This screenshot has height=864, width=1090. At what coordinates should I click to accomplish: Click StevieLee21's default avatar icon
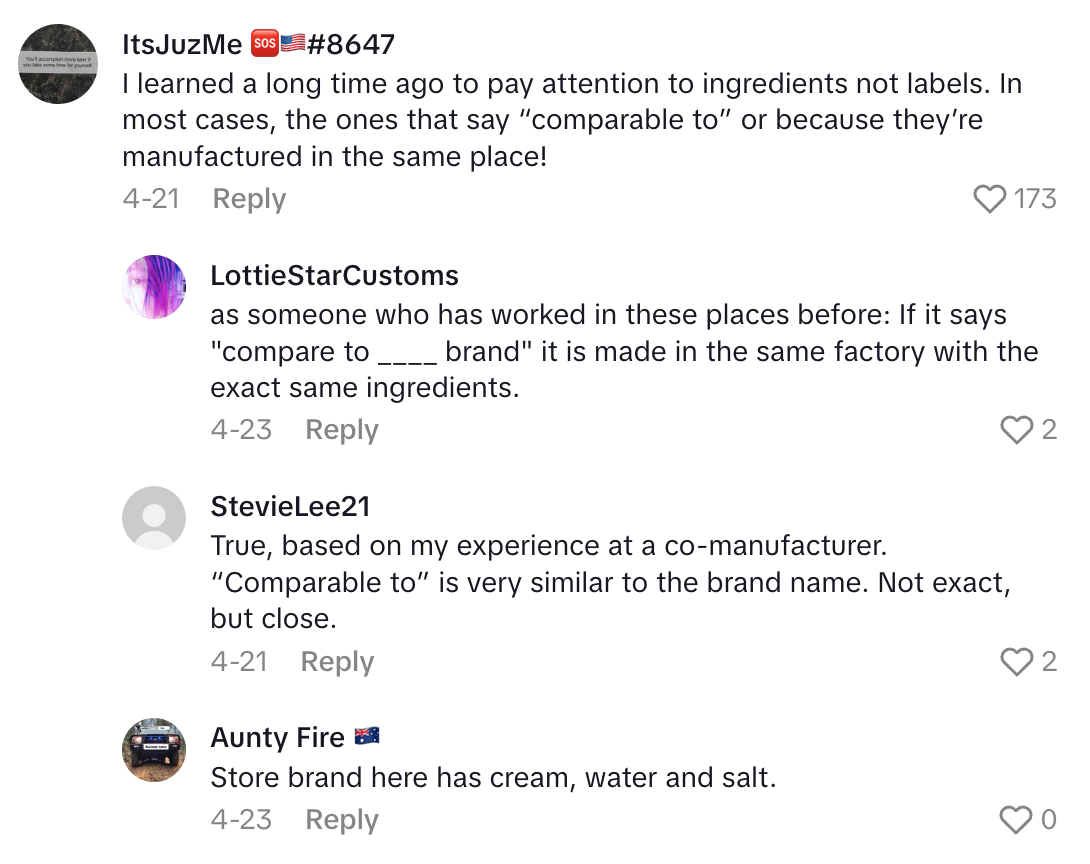(154, 517)
